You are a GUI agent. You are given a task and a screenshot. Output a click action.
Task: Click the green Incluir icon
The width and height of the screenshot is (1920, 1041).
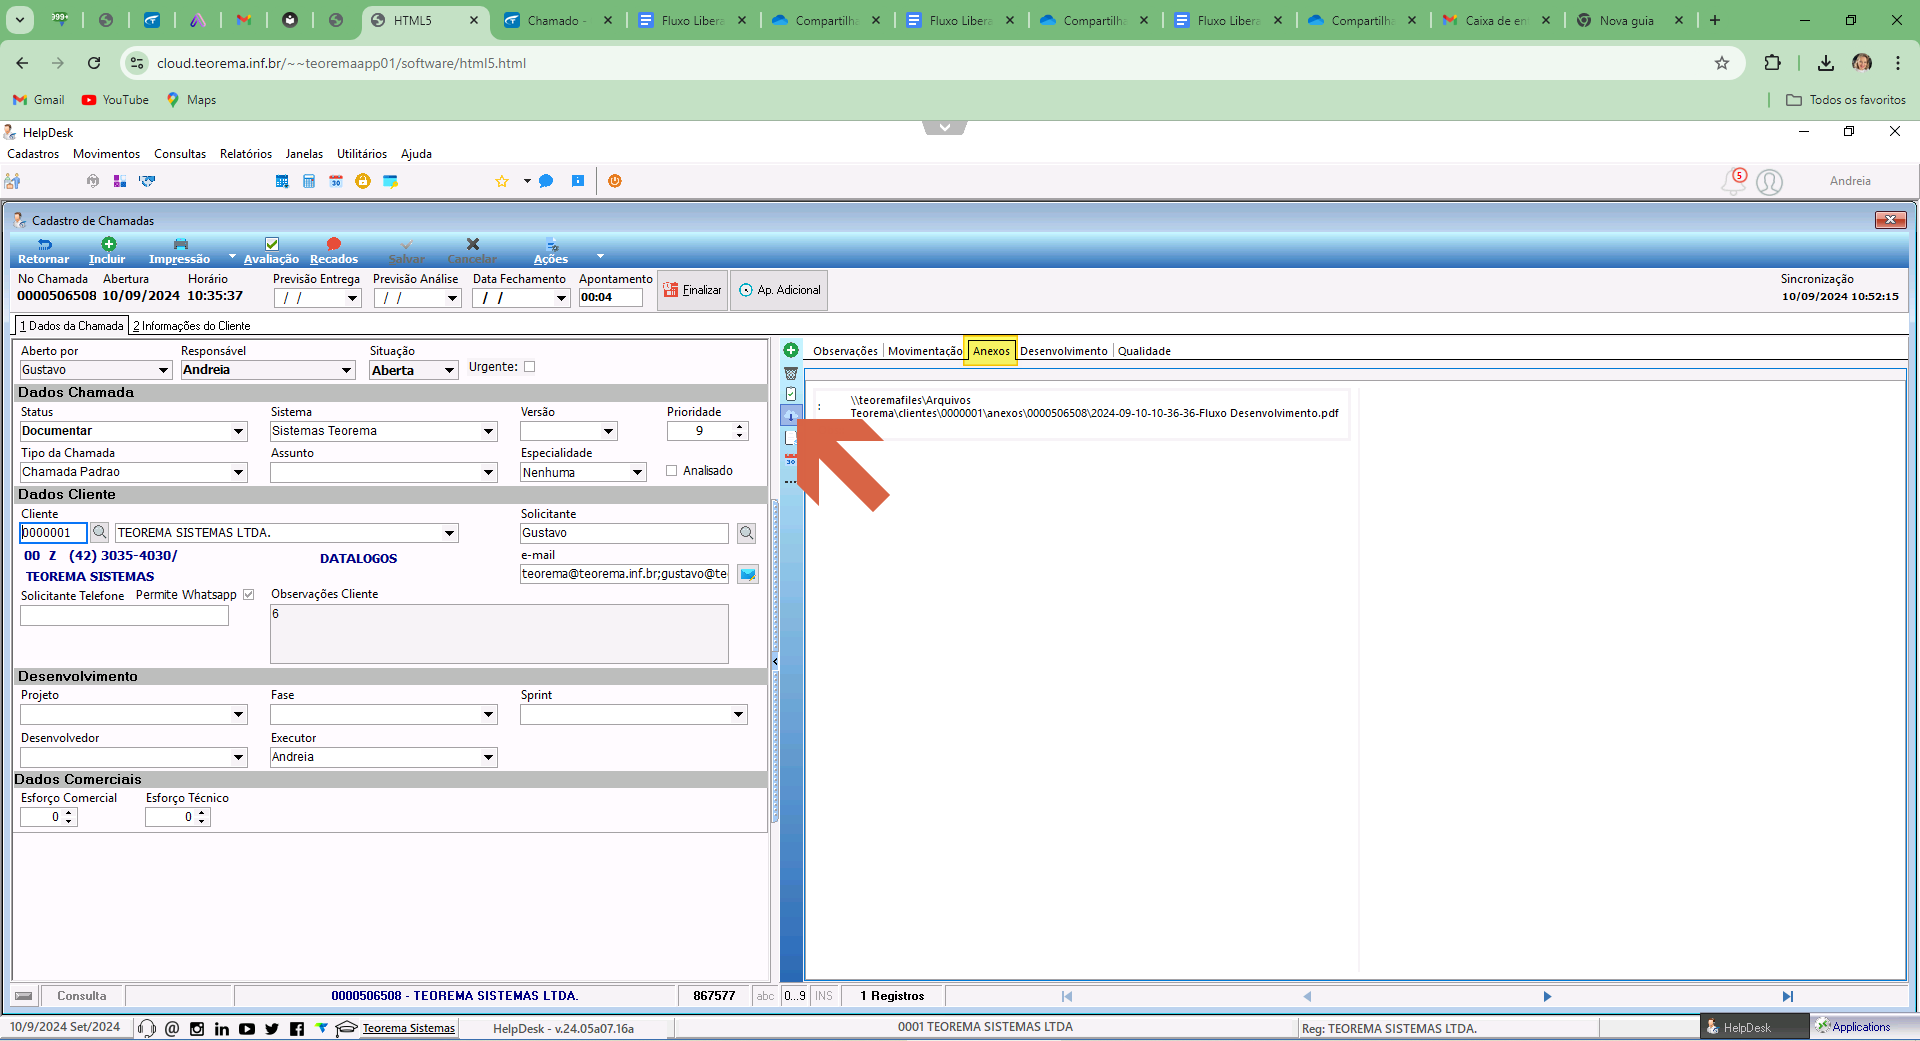(x=108, y=244)
